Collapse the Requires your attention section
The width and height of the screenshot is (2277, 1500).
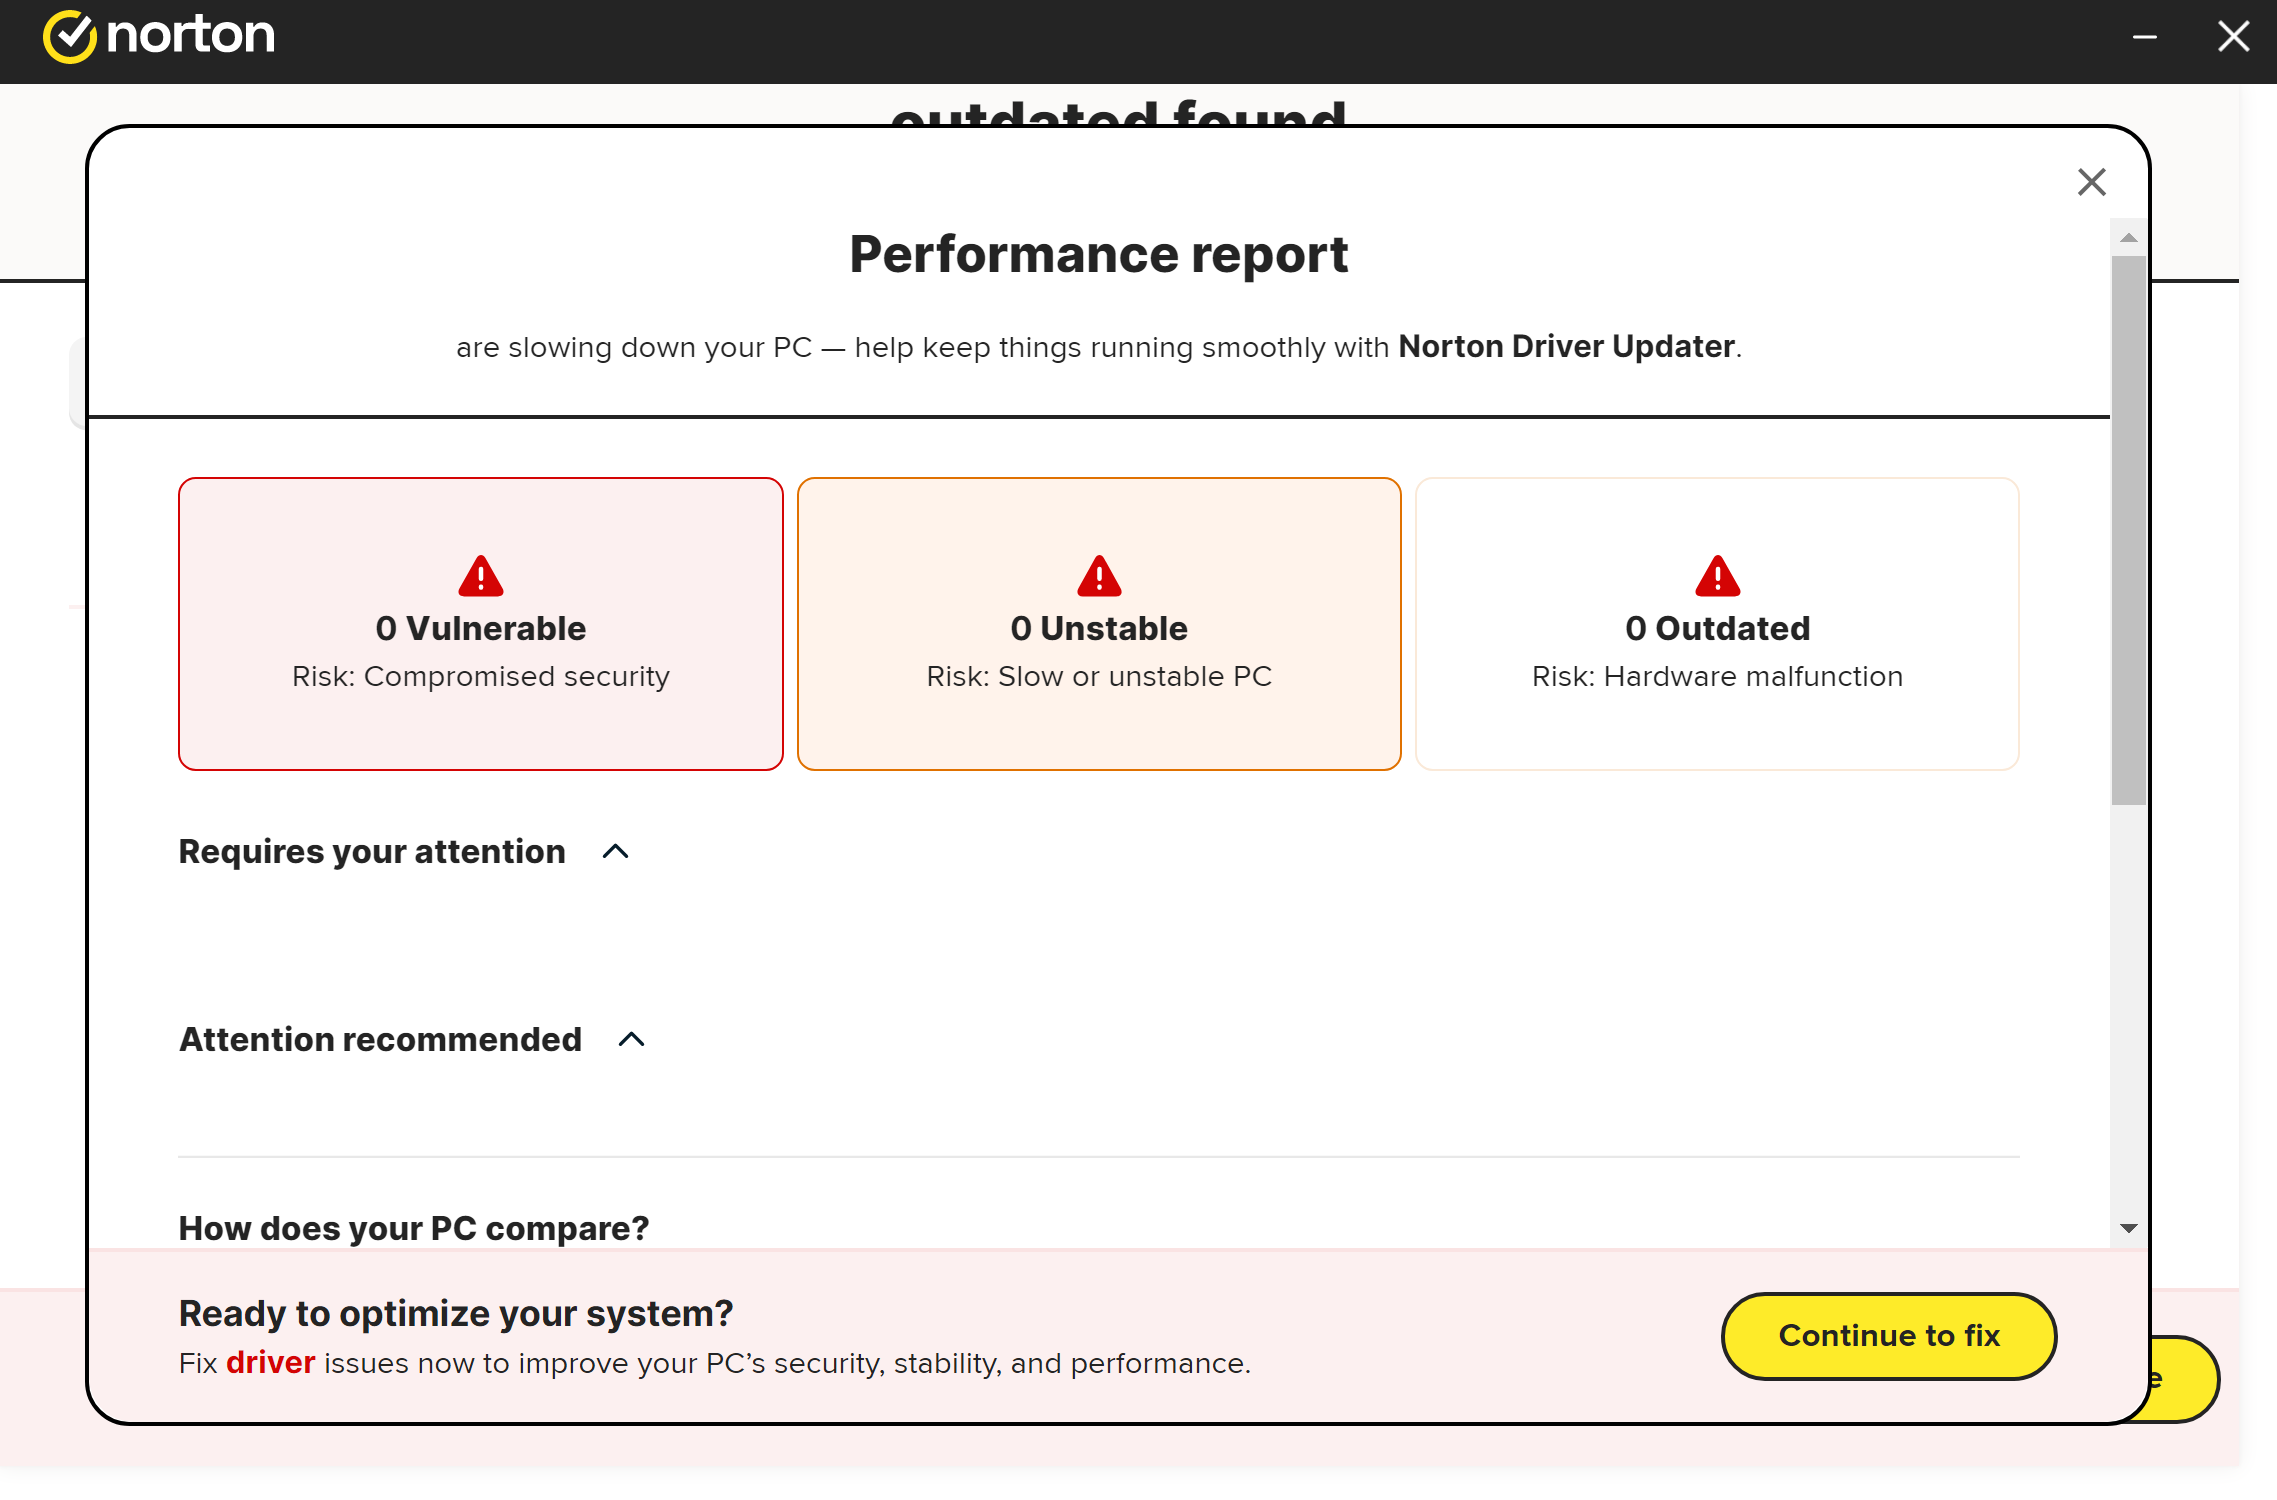(x=616, y=852)
